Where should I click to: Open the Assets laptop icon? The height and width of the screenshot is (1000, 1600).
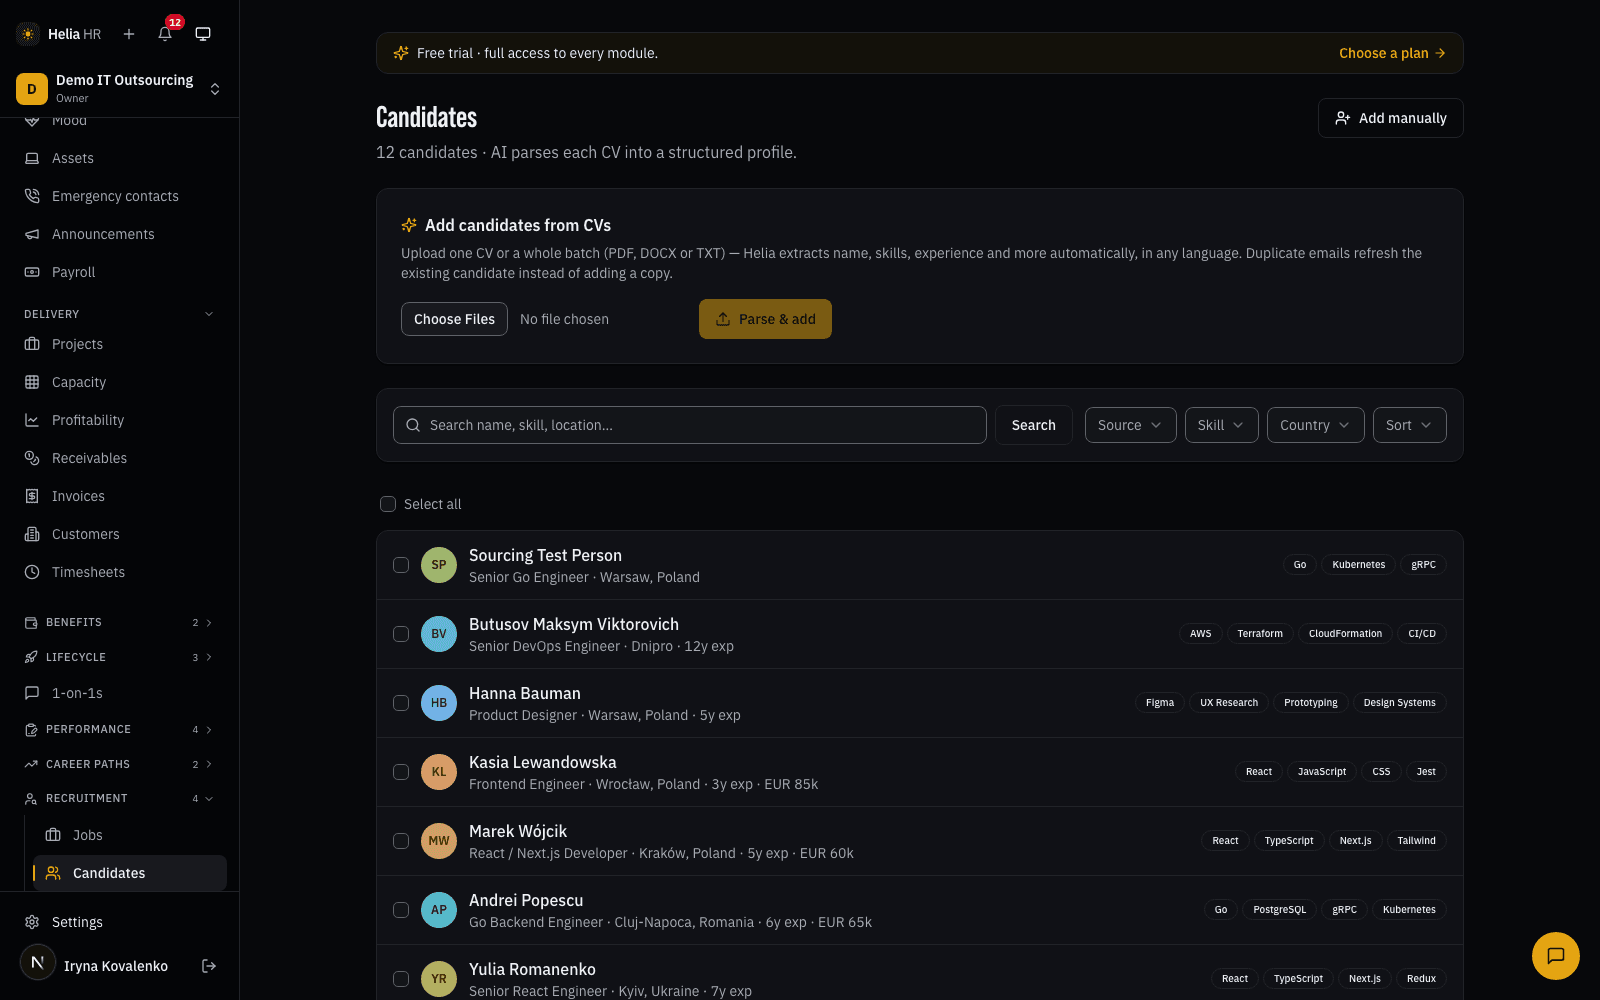tap(32, 158)
